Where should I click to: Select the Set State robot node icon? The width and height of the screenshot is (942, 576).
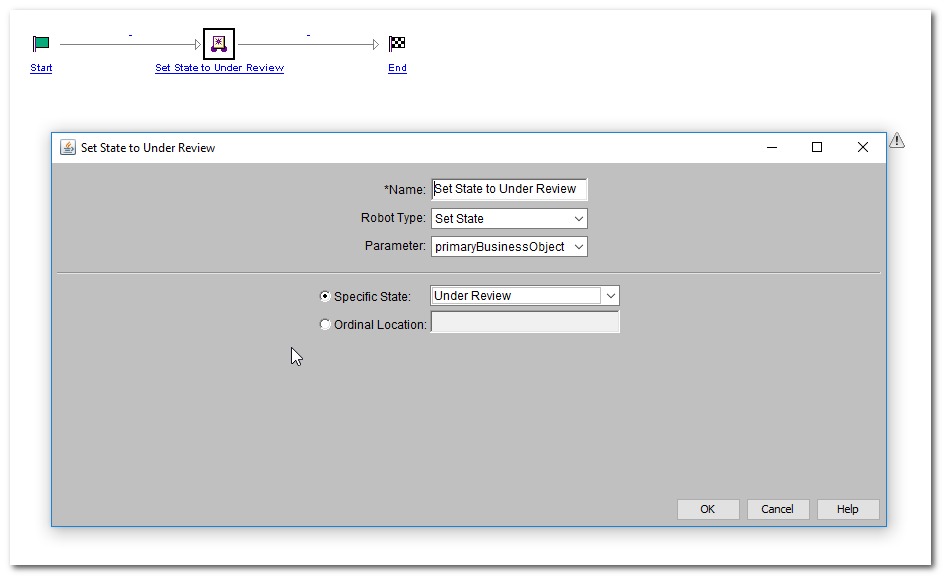coord(219,44)
